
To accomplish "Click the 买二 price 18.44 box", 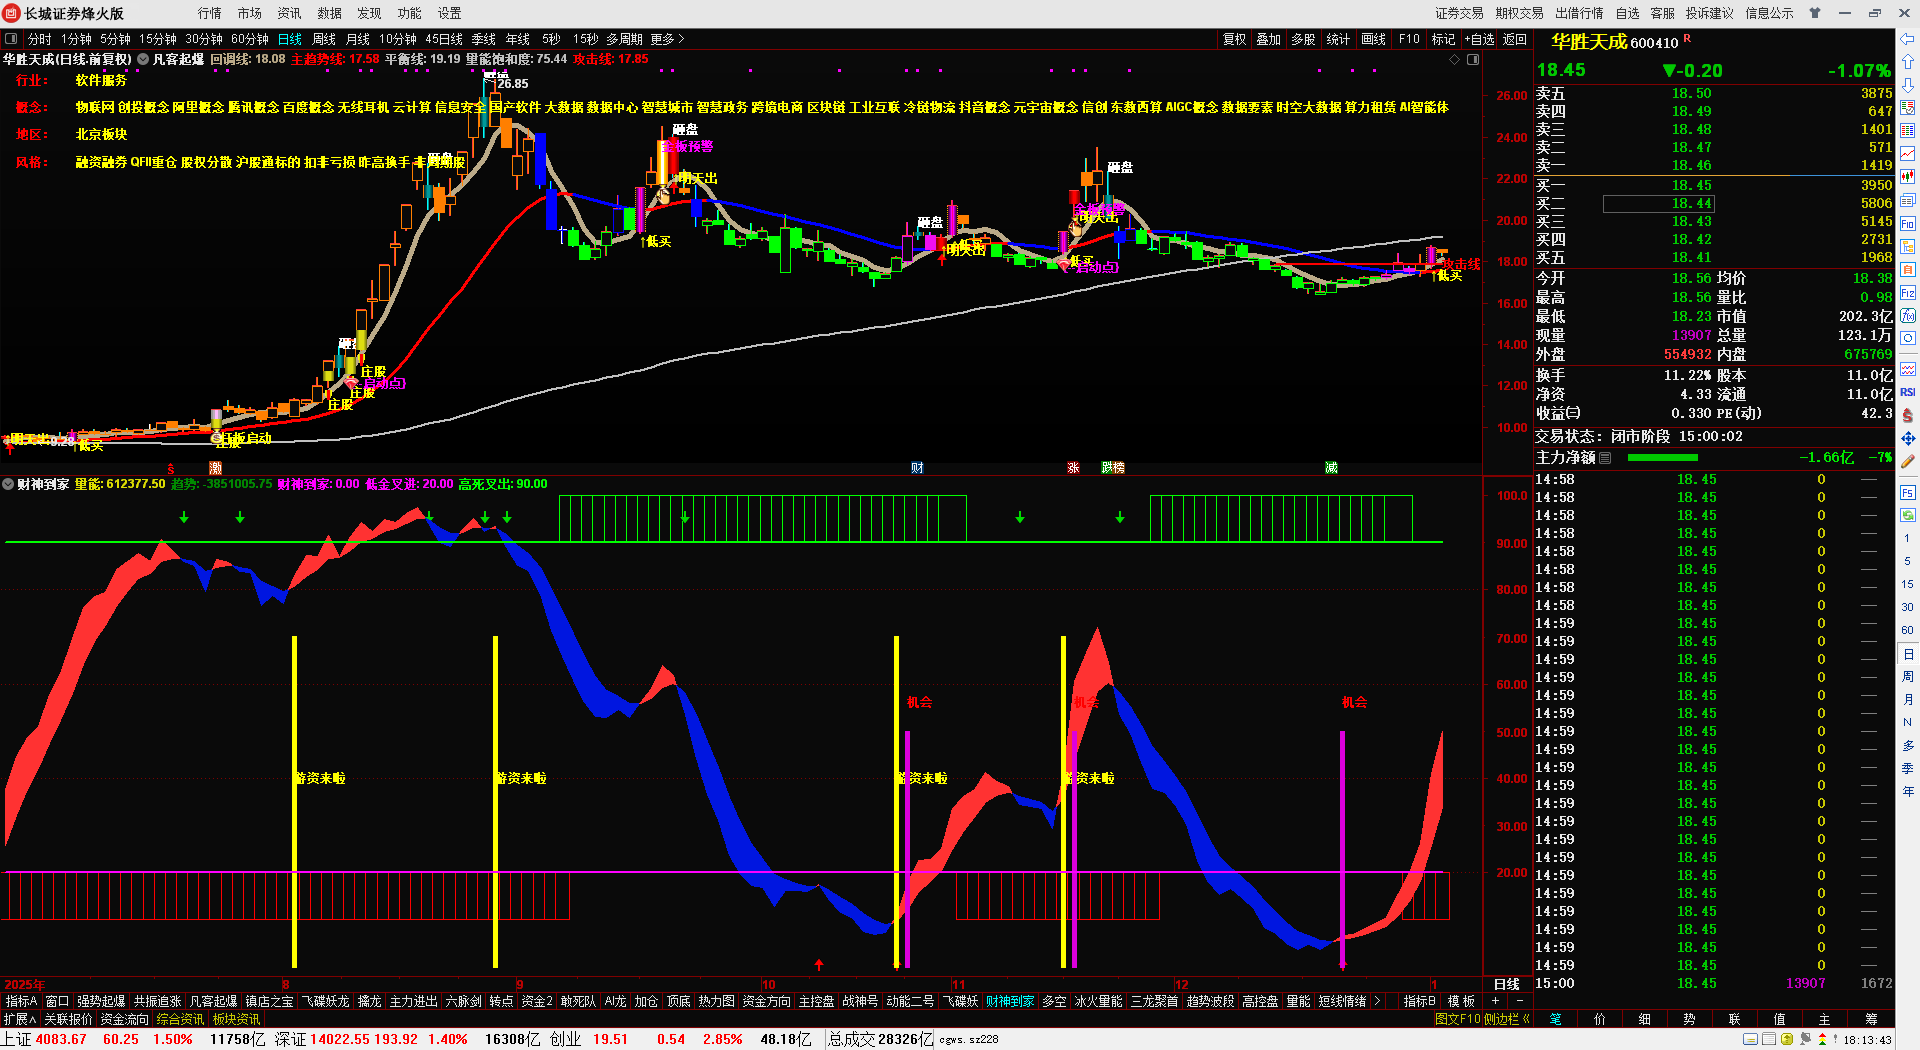I will coord(1659,203).
